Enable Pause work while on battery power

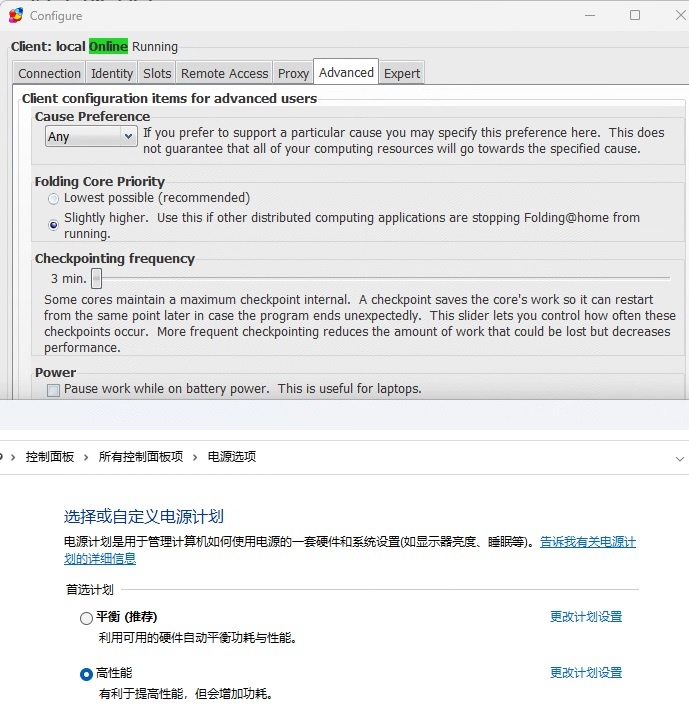(53, 390)
